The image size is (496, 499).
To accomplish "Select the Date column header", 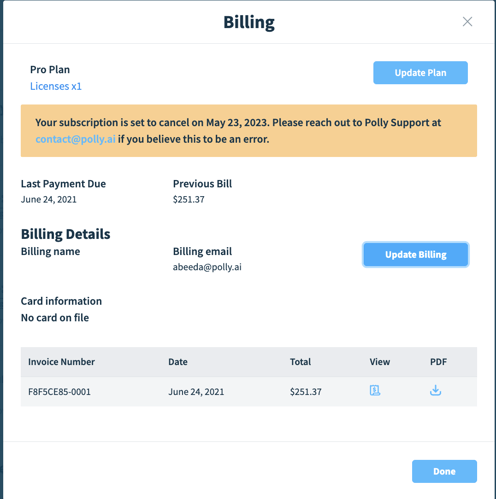I will point(178,362).
